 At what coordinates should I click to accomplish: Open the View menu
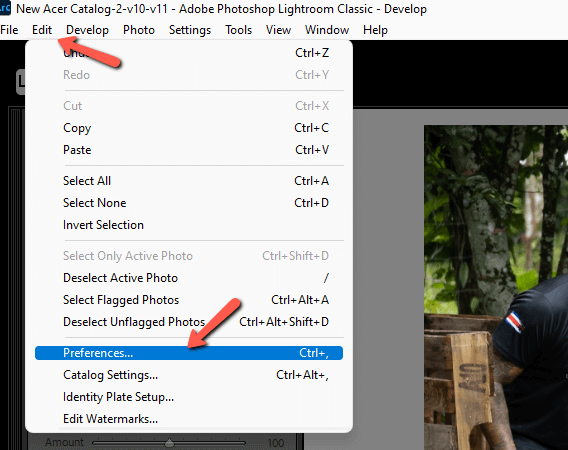[x=278, y=30]
